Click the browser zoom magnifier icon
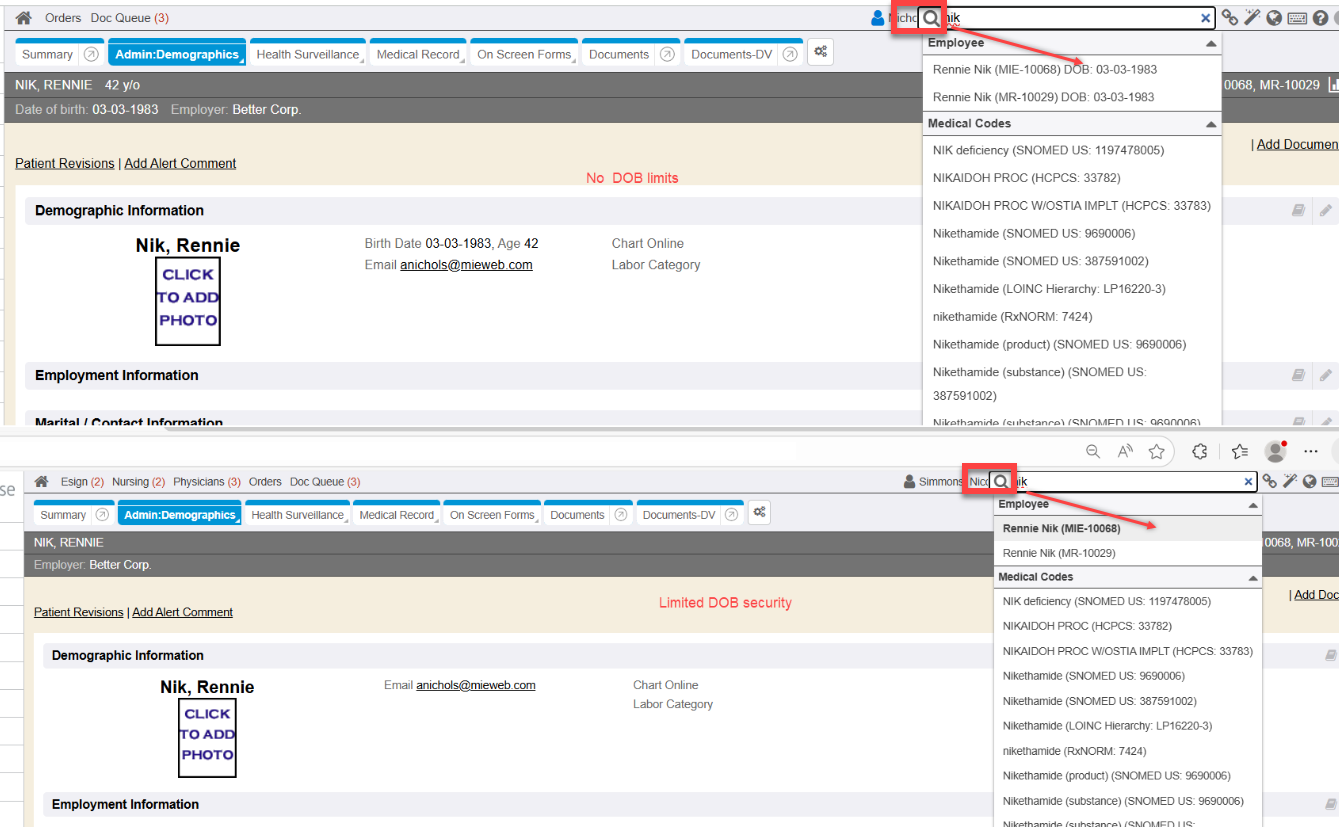 [1093, 451]
